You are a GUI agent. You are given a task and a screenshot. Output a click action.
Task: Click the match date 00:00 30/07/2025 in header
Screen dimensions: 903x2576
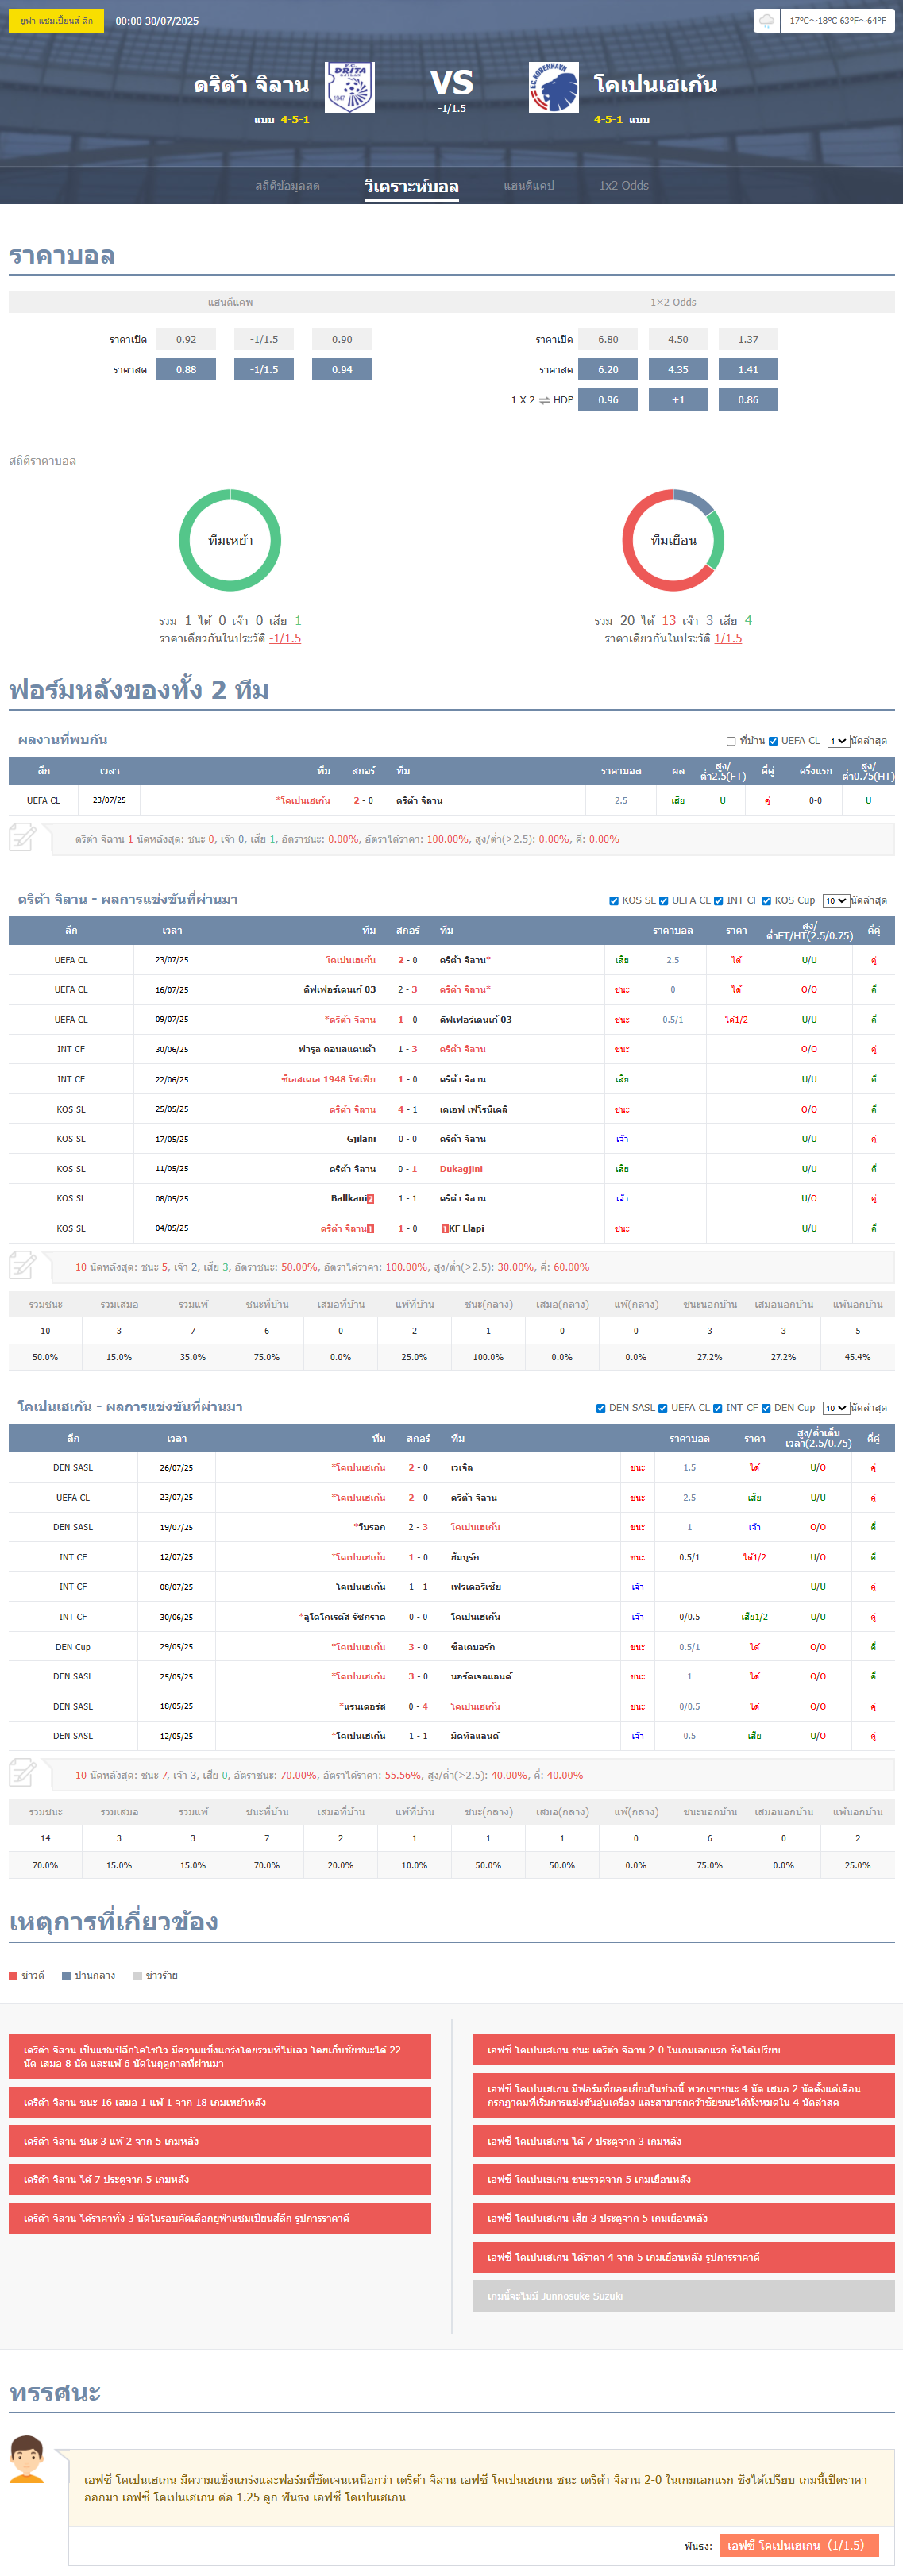point(157,21)
